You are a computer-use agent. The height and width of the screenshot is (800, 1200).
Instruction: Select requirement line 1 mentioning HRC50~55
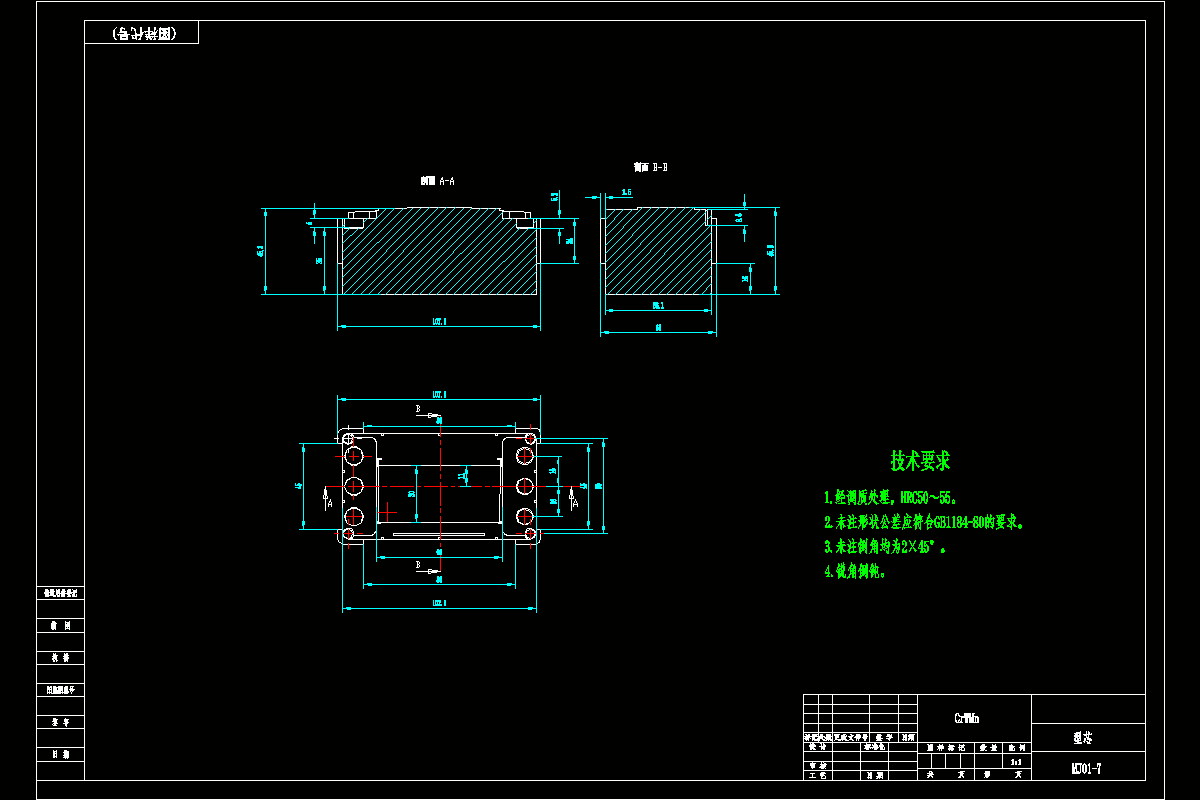[892, 497]
